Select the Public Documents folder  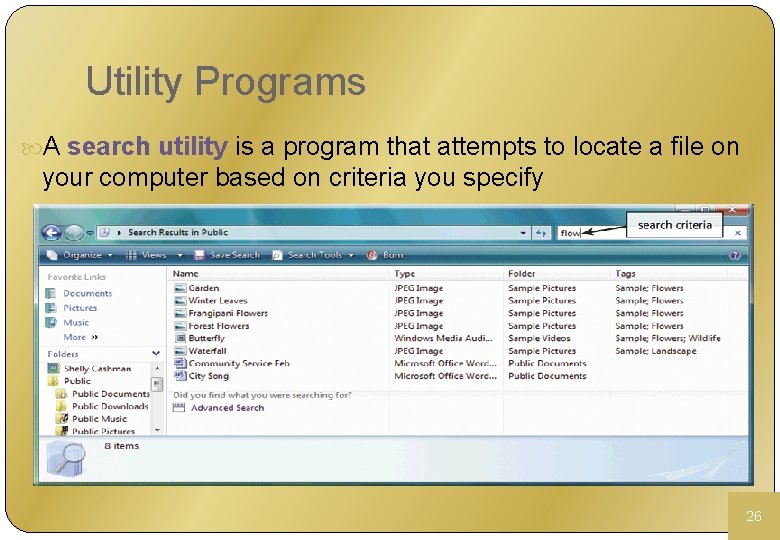click(x=110, y=394)
